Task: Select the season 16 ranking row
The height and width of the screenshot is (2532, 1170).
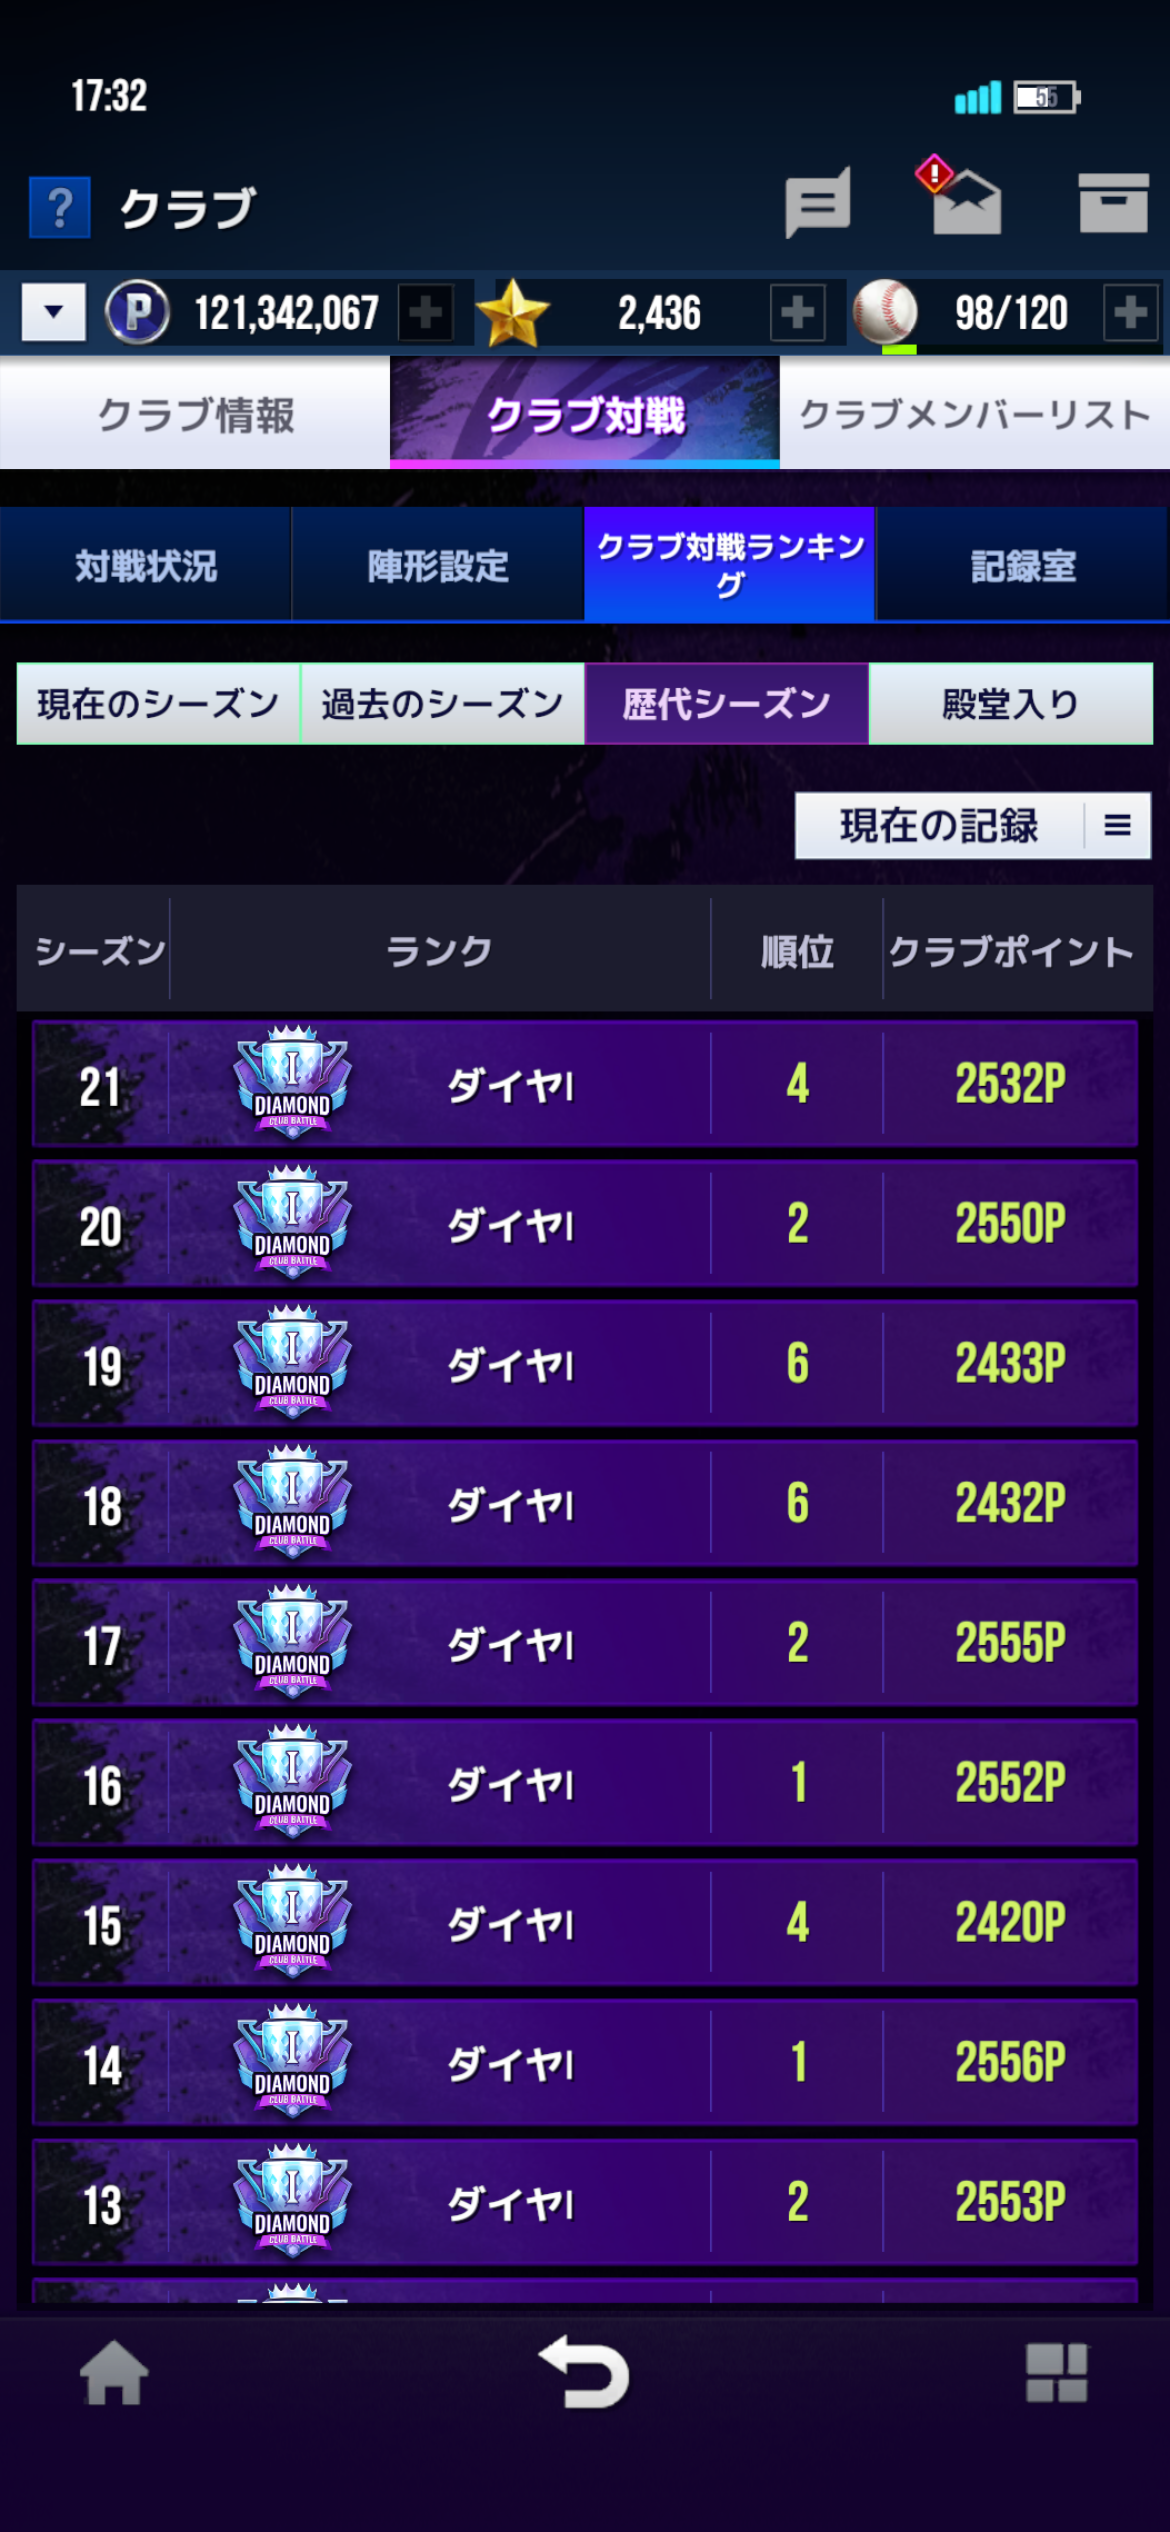Action: point(585,1783)
